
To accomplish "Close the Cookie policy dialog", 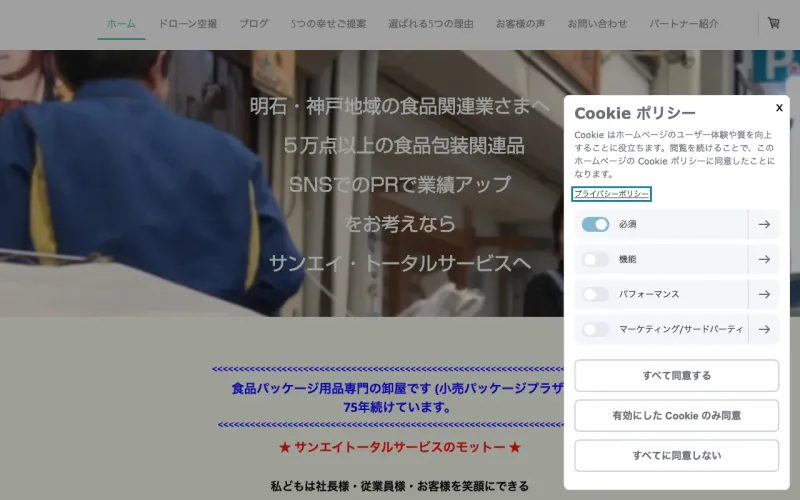I will coord(779,108).
